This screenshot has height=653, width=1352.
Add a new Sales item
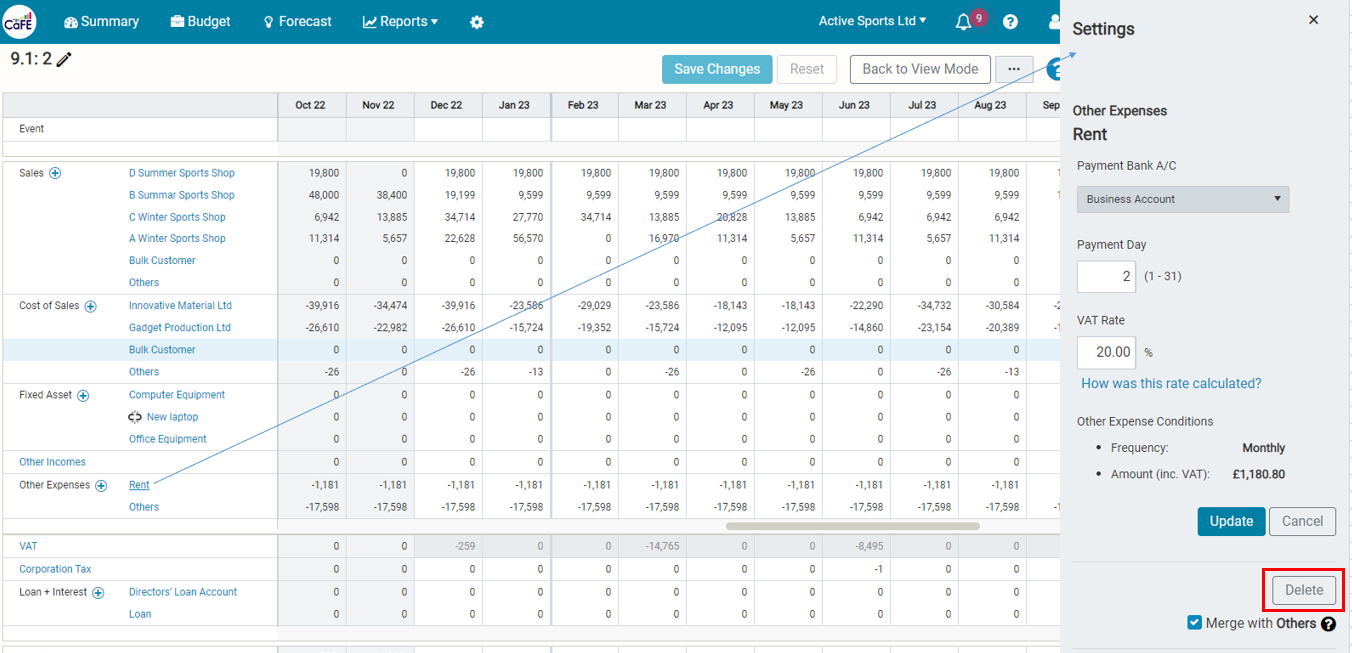pos(55,173)
